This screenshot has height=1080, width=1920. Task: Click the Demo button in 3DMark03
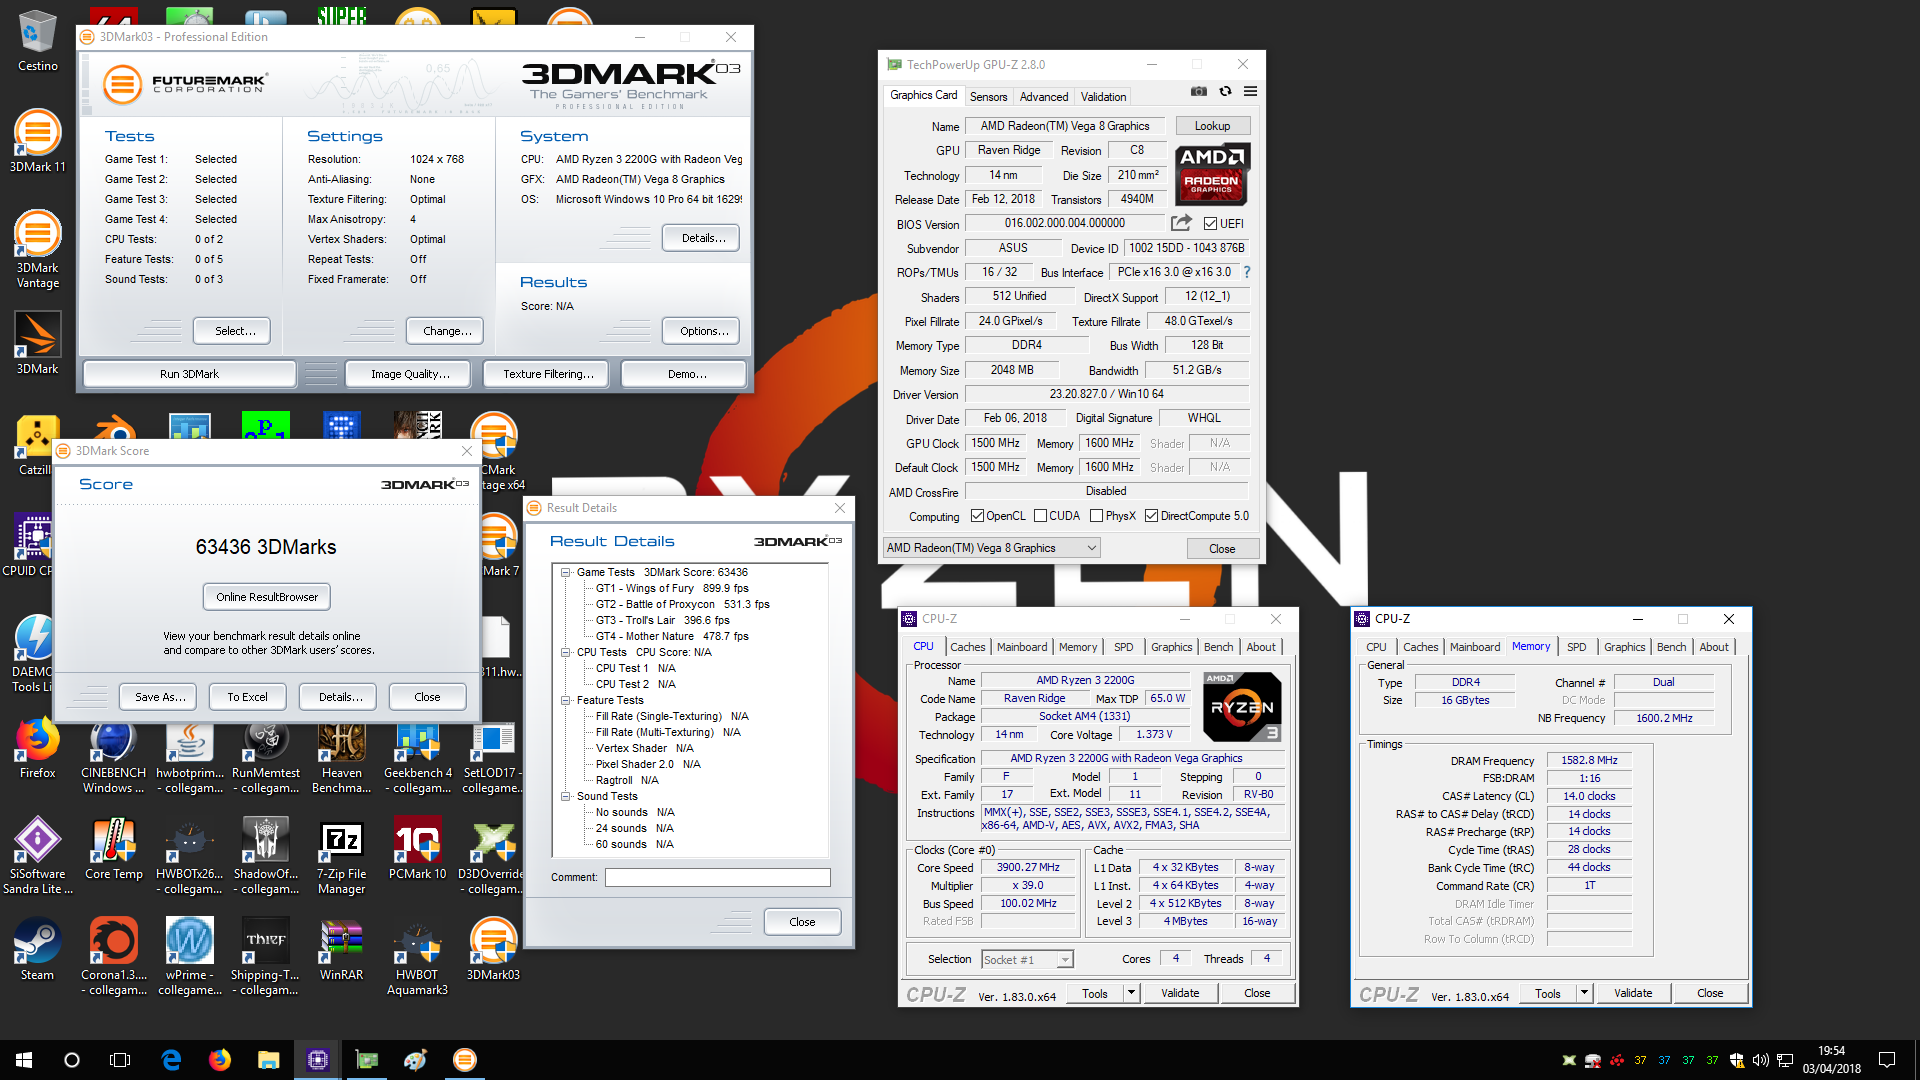pos(684,374)
